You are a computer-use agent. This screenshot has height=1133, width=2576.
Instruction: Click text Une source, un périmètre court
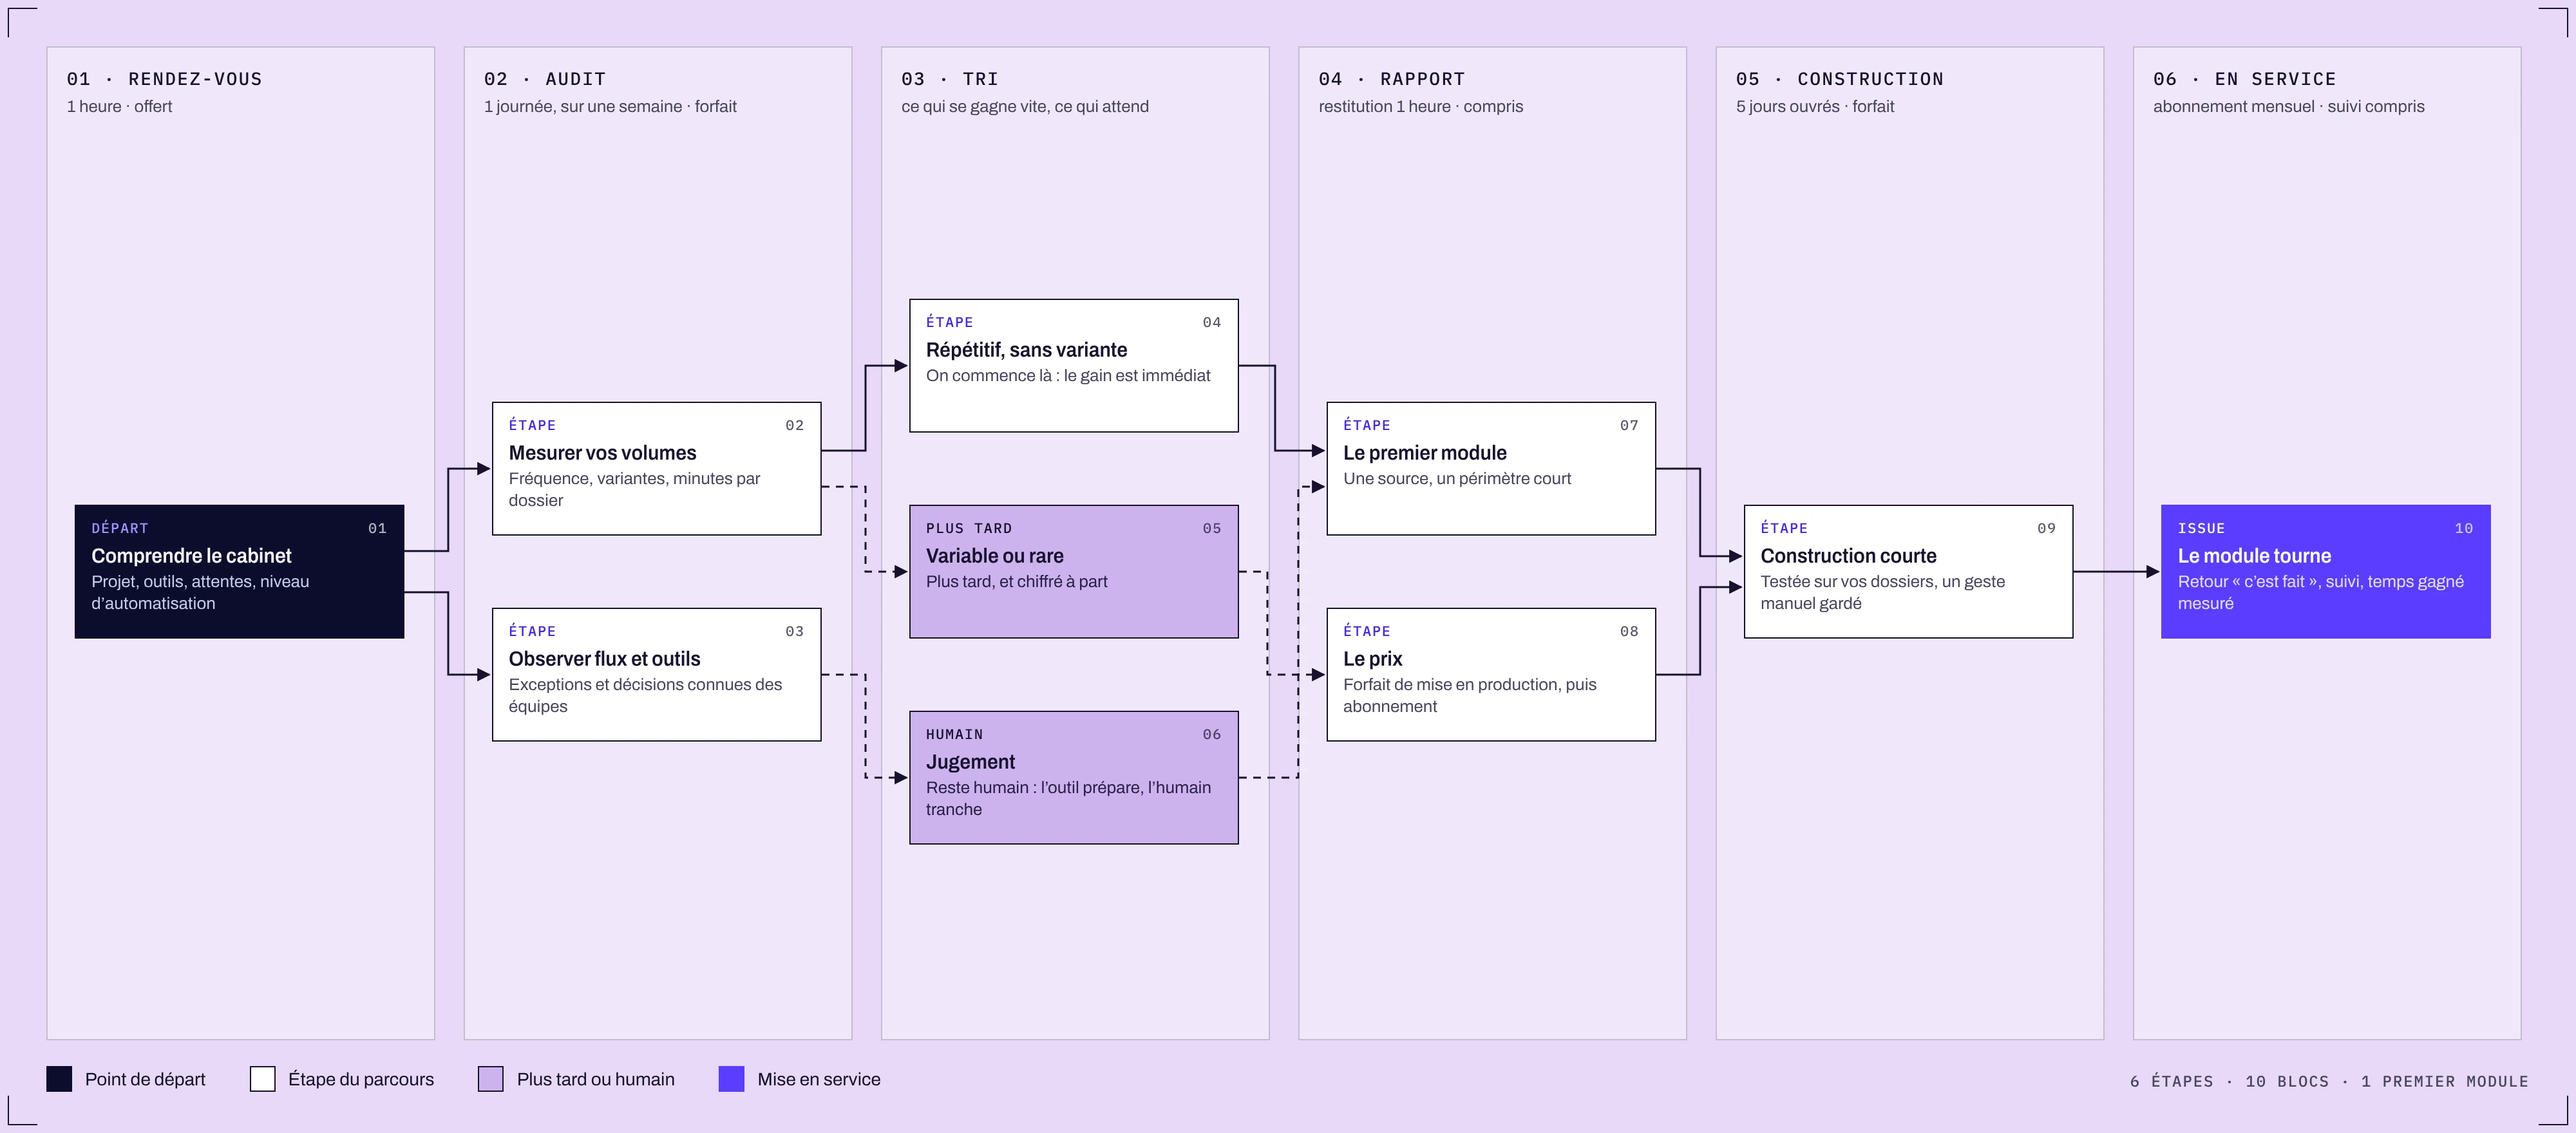point(1457,478)
